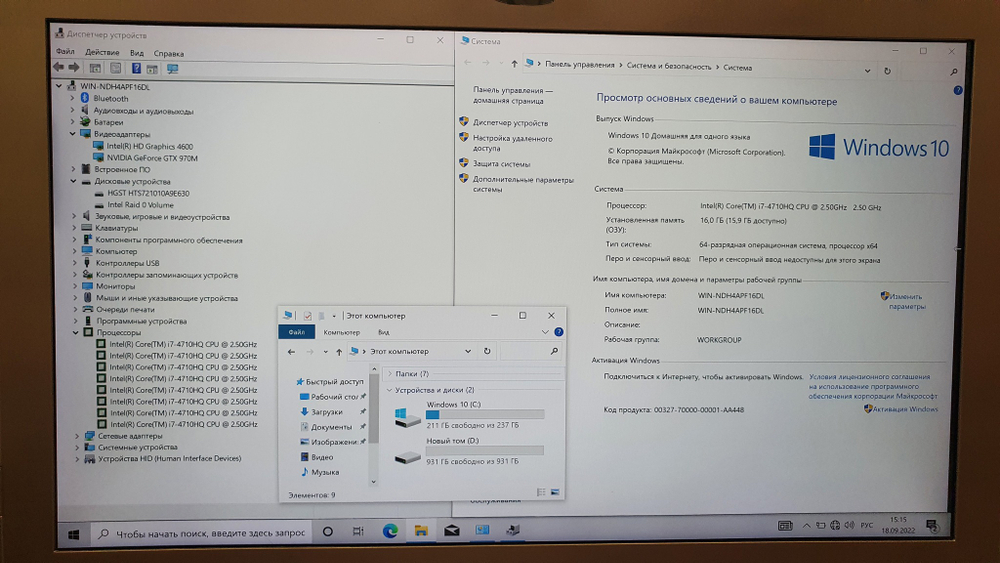
Task: Open Действие menu in Device Manager
Action: (x=102, y=52)
